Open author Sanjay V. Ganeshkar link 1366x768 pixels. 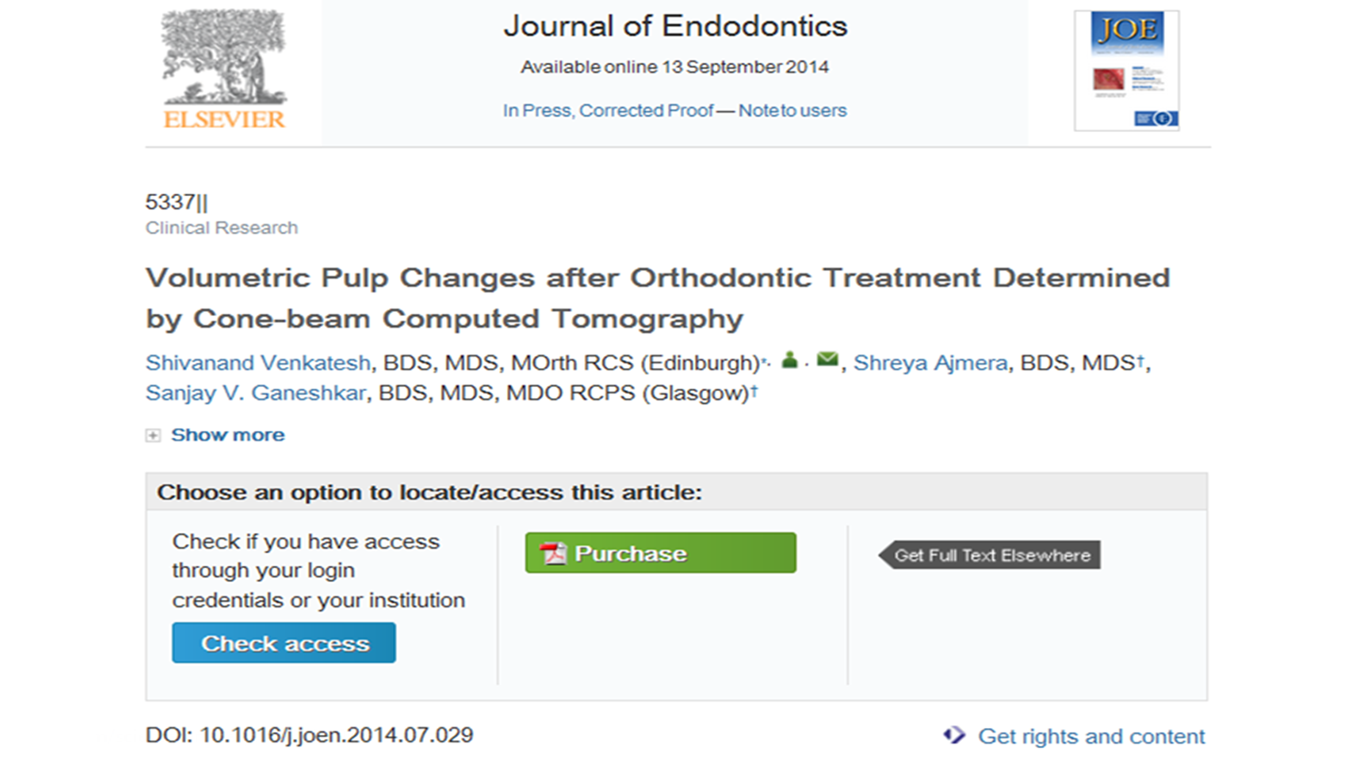(257, 393)
